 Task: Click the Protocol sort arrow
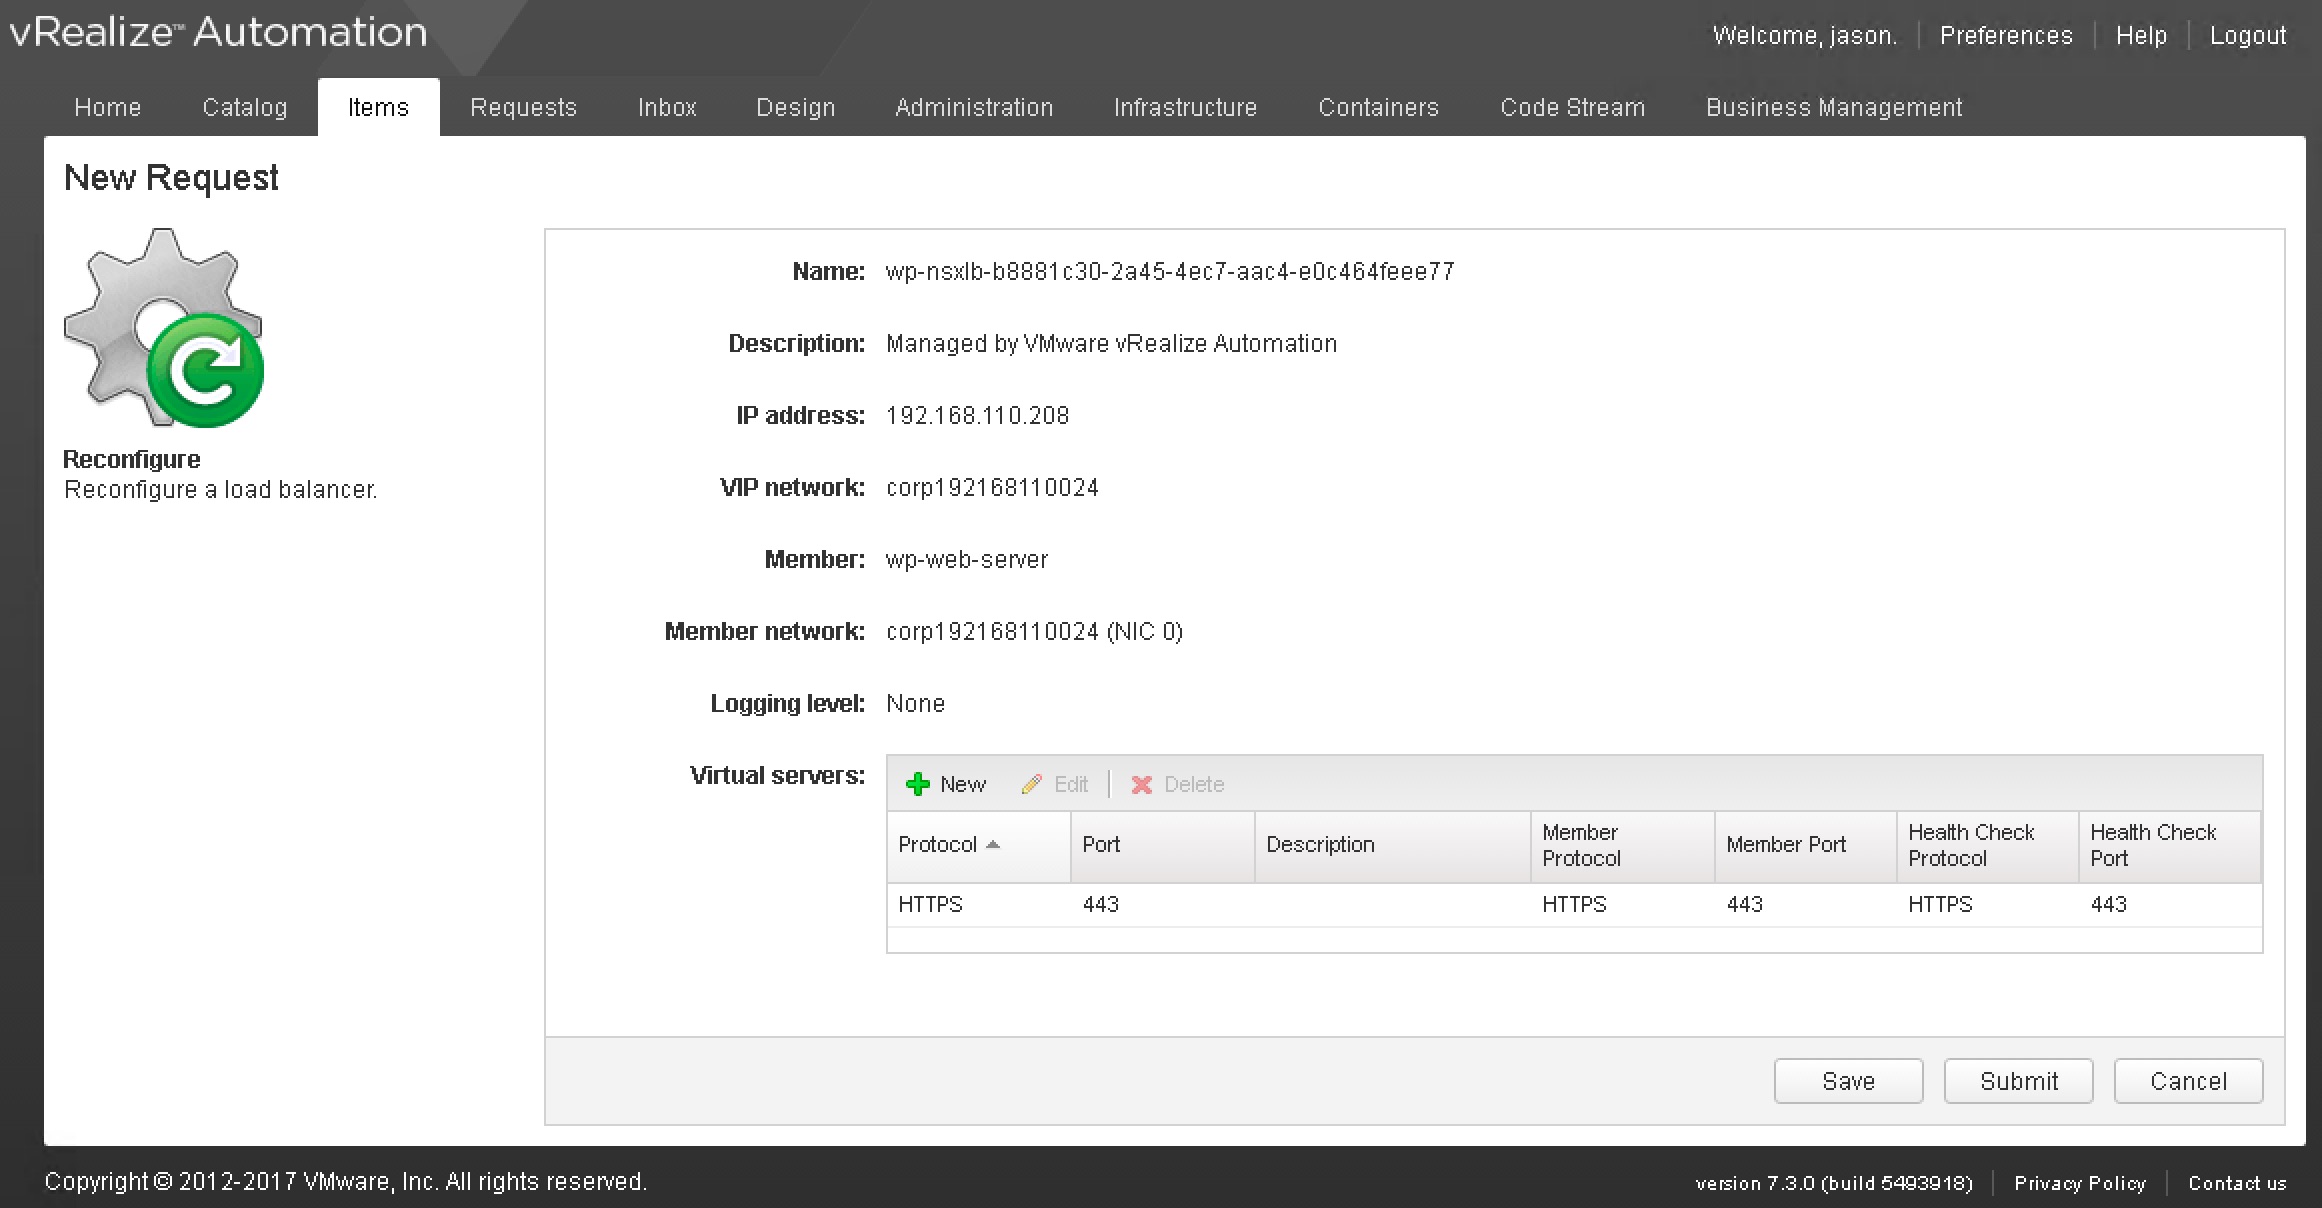[993, 845]
